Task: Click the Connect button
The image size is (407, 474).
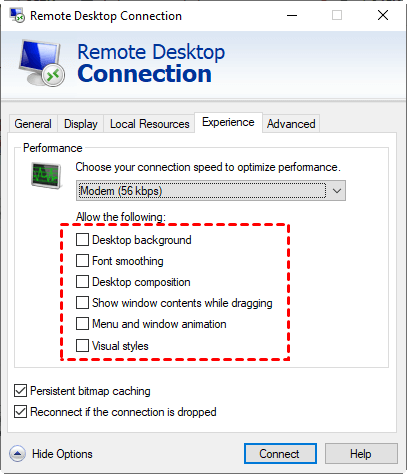Action: tap(280, 454)
